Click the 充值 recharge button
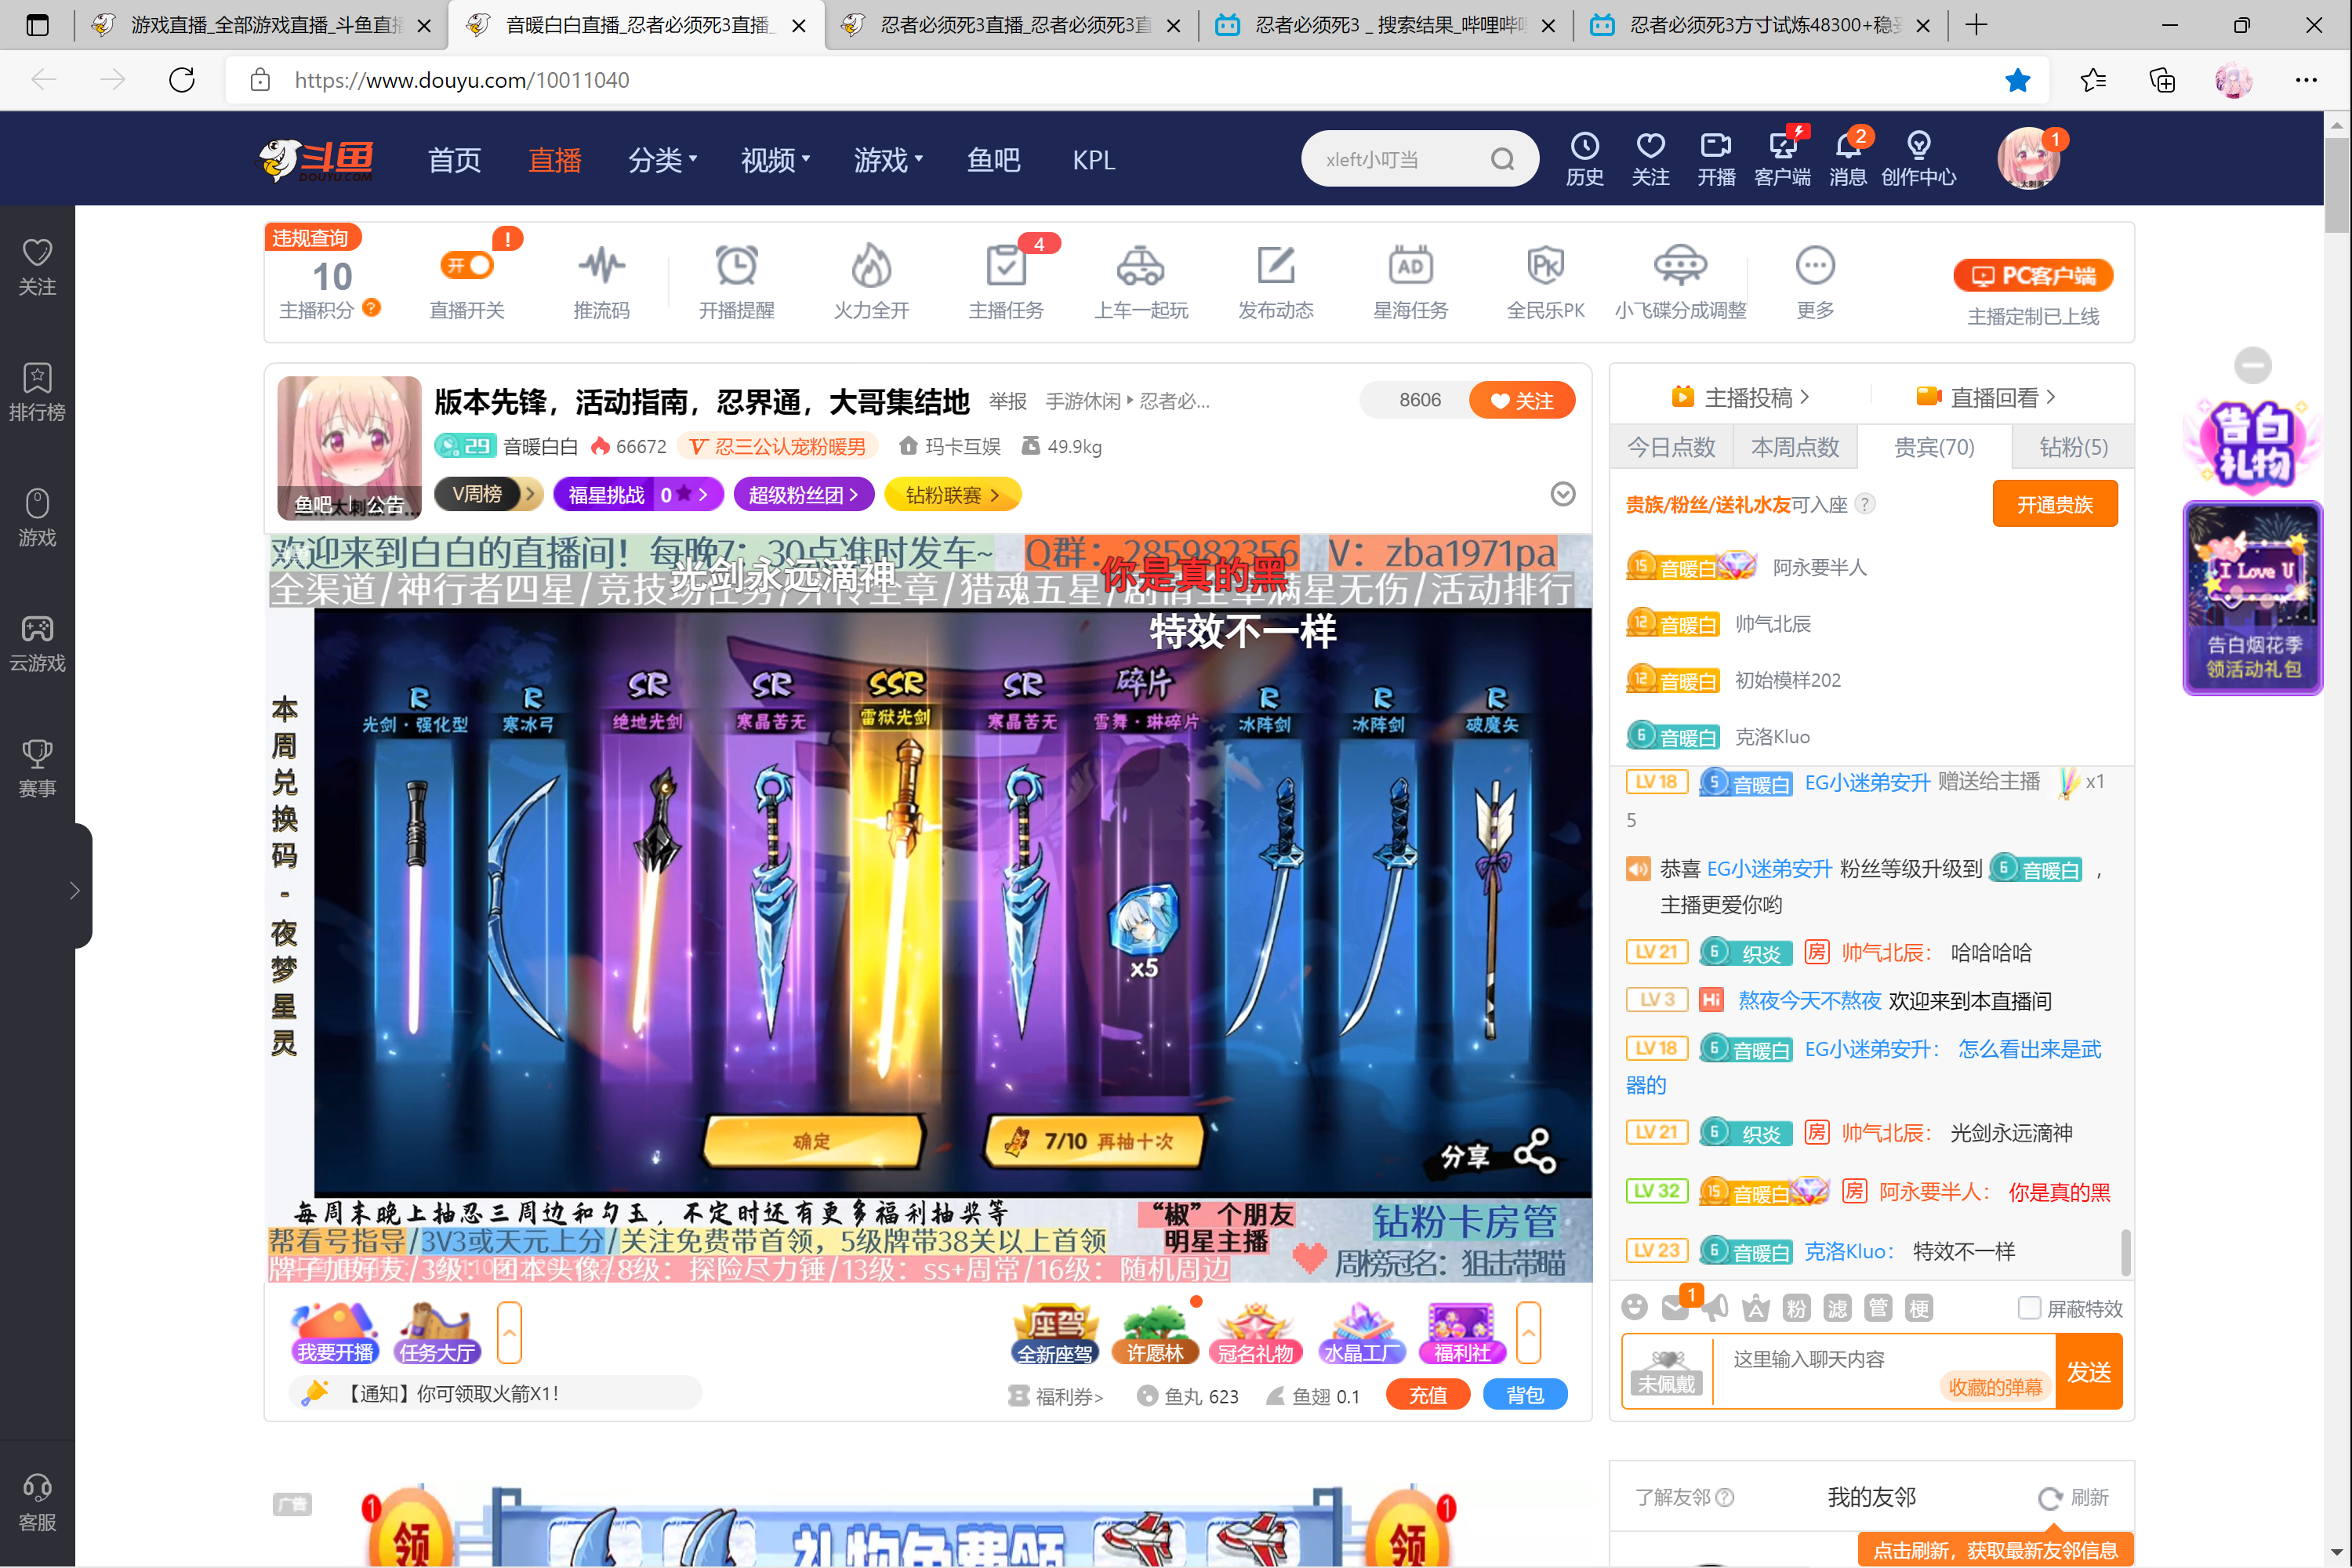This screenshot has width=2352, height=1568. tap(1428, 1395)
